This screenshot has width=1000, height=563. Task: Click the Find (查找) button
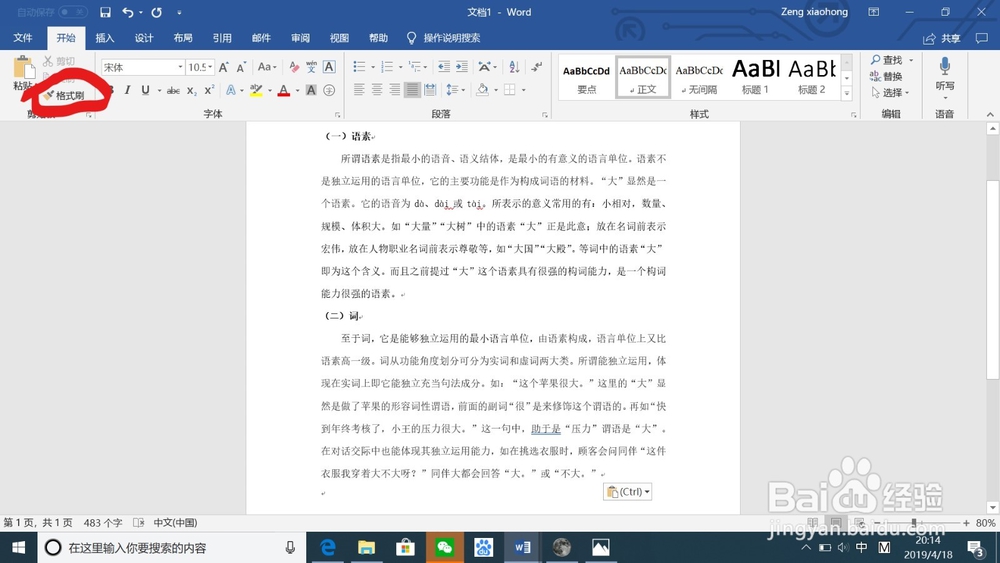(886, 60)
